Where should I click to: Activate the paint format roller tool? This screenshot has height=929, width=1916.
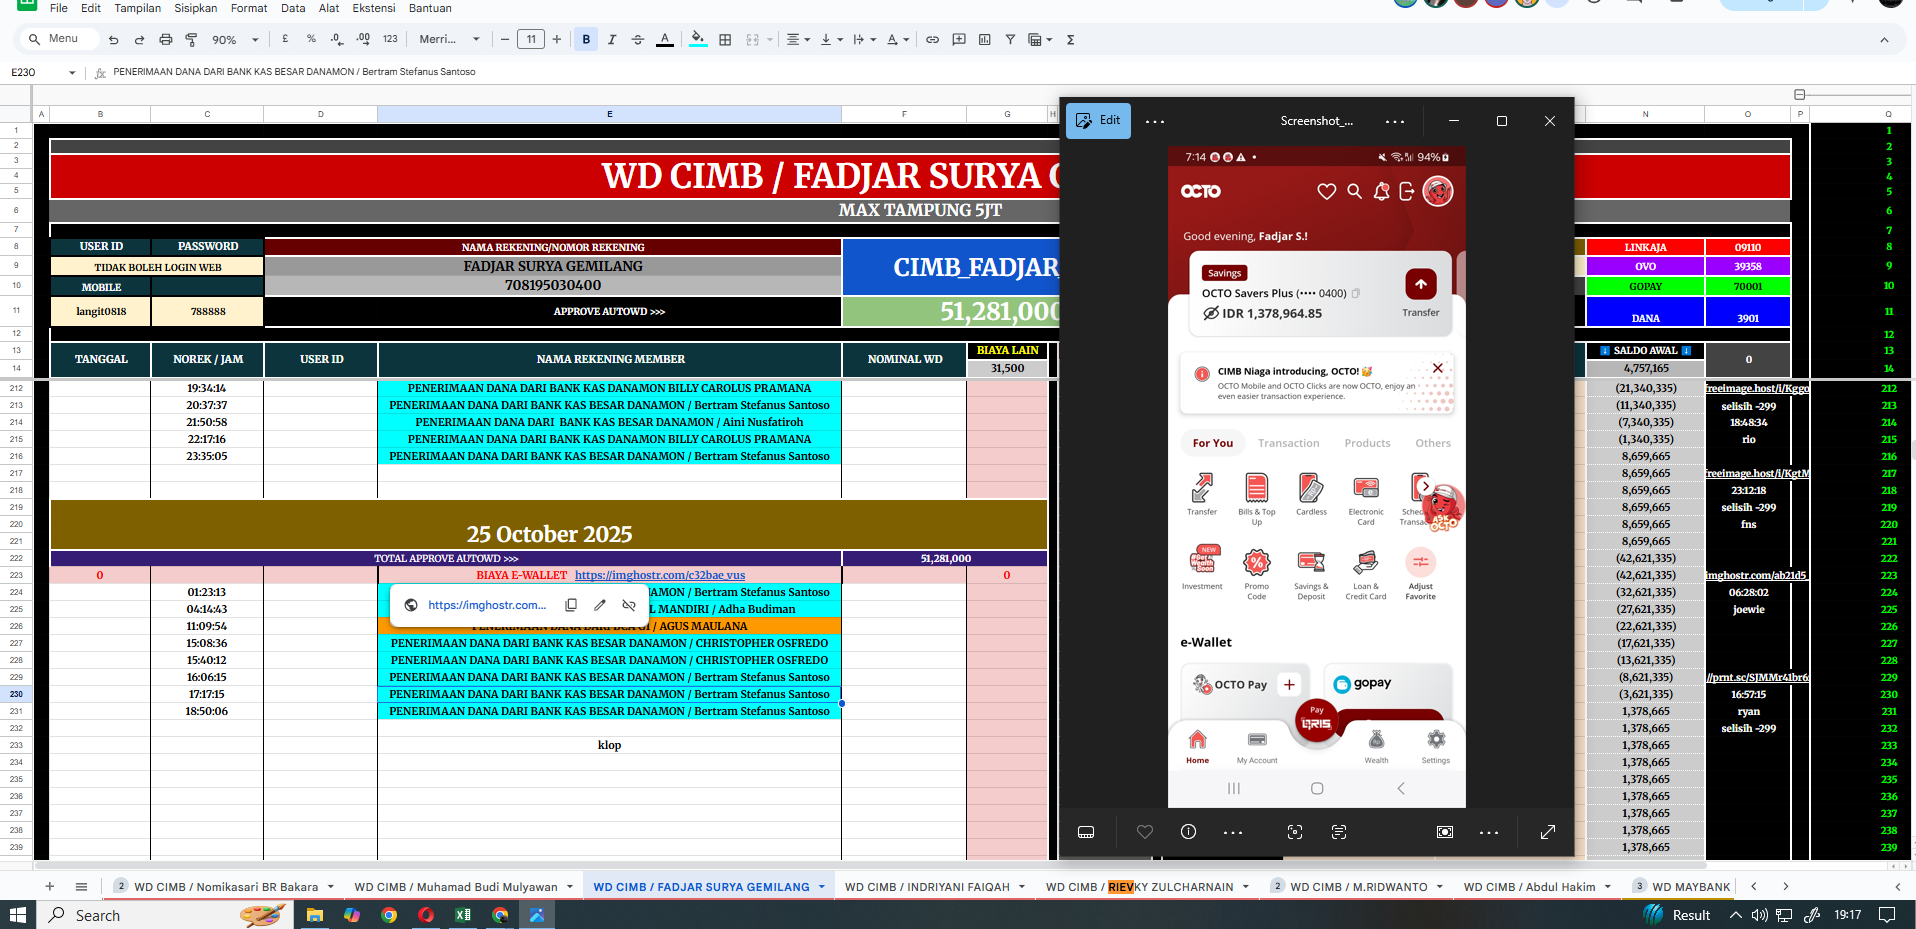(x=191, y=40)
